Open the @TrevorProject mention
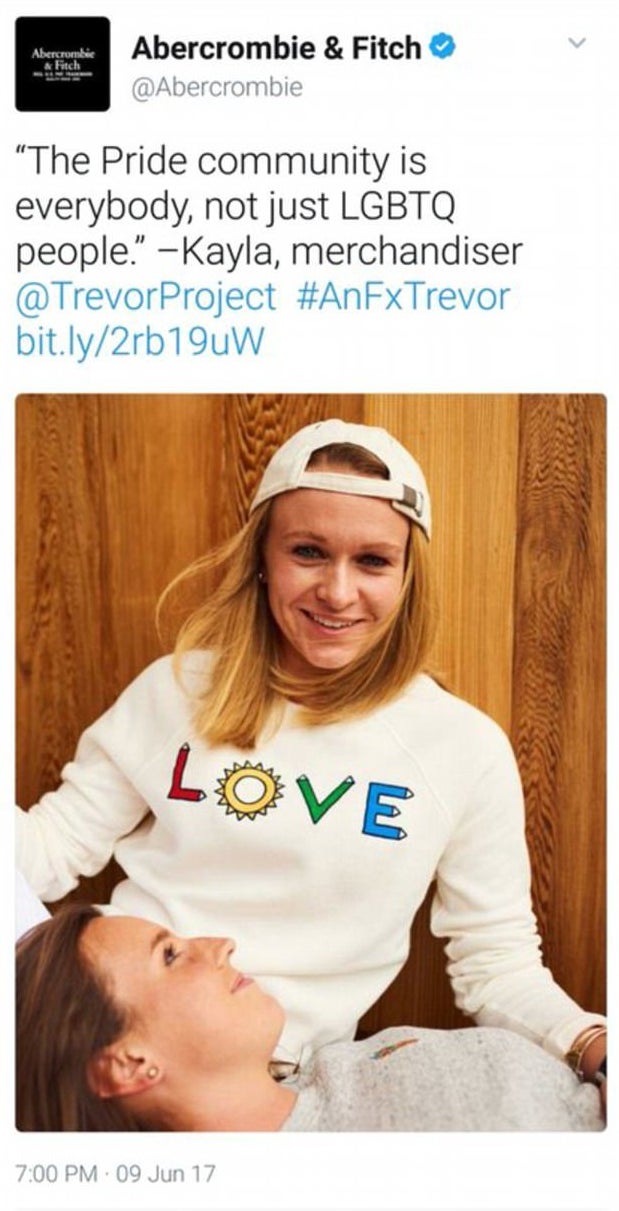The height and width of the screenshot is (1211, 619). click(147, 297)
